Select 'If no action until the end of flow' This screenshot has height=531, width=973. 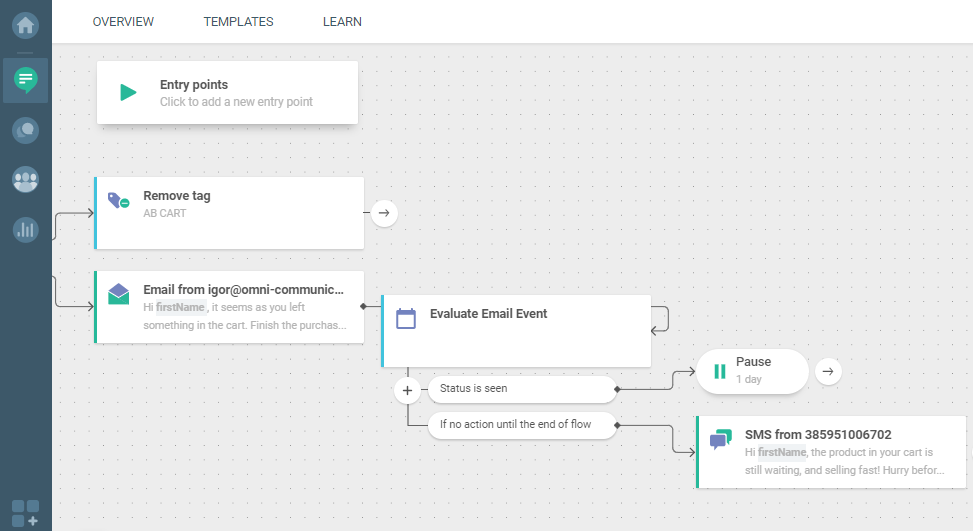click(x=521, y=424)
